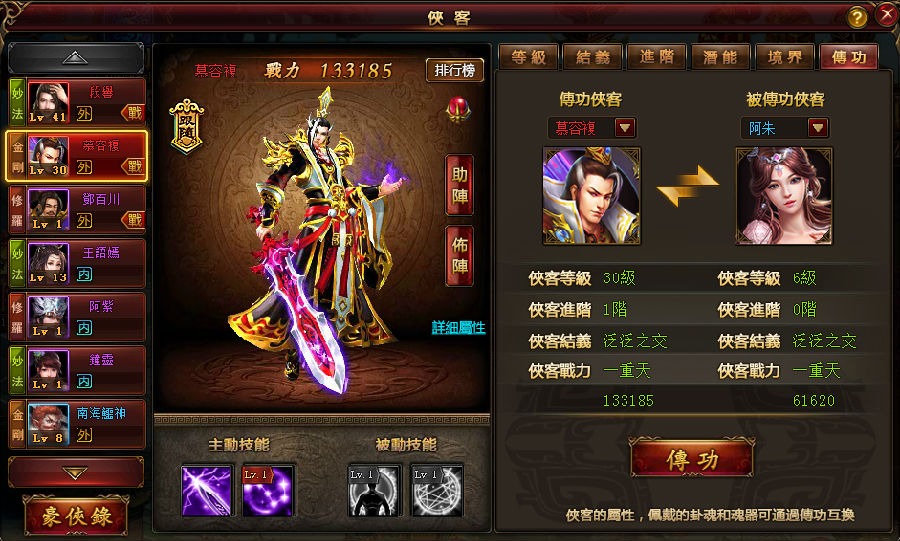Click the red 傳功 confirm button
Screen dimensions: 900x541
click(692, 458)
